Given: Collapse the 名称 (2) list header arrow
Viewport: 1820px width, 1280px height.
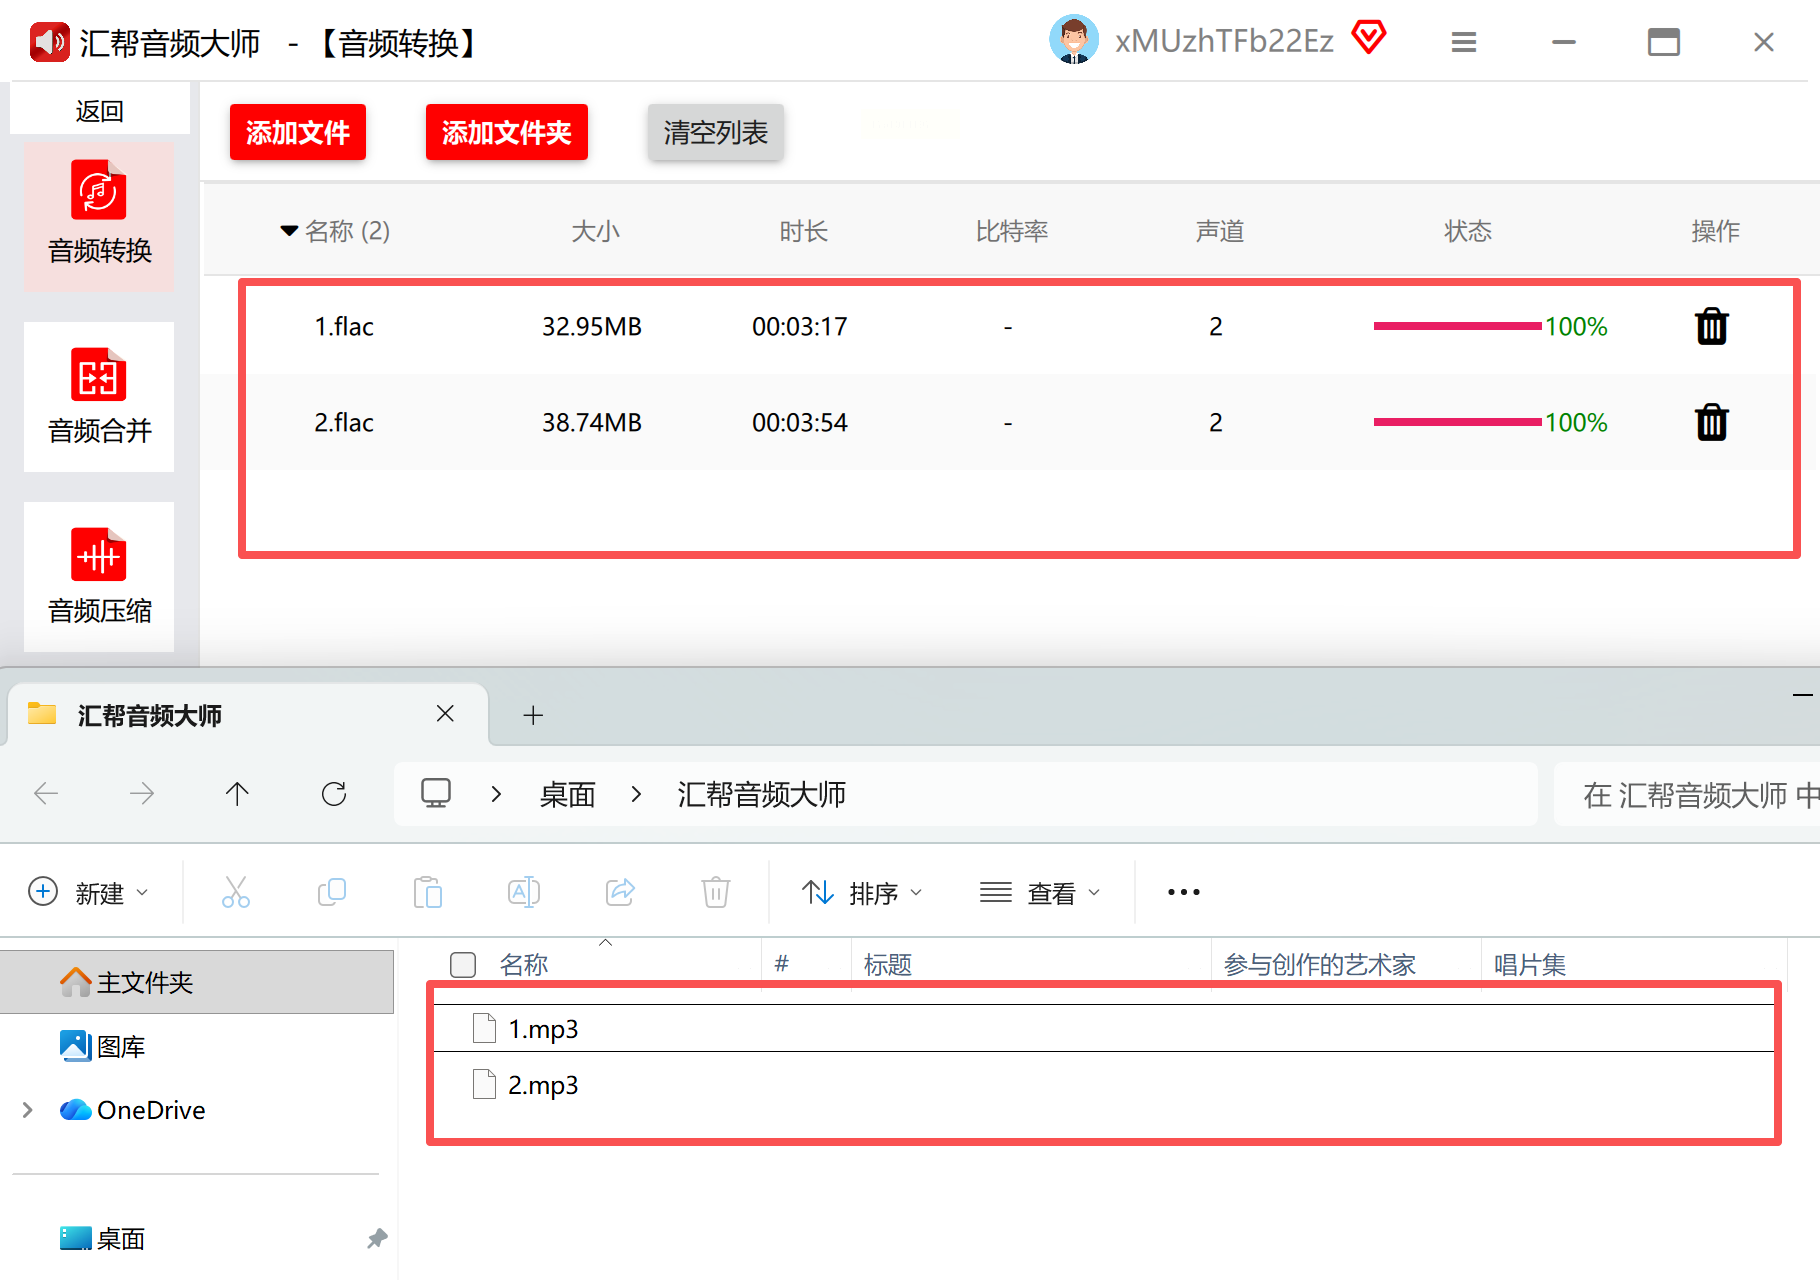Looking at the screenshot, I should (289, 231).
